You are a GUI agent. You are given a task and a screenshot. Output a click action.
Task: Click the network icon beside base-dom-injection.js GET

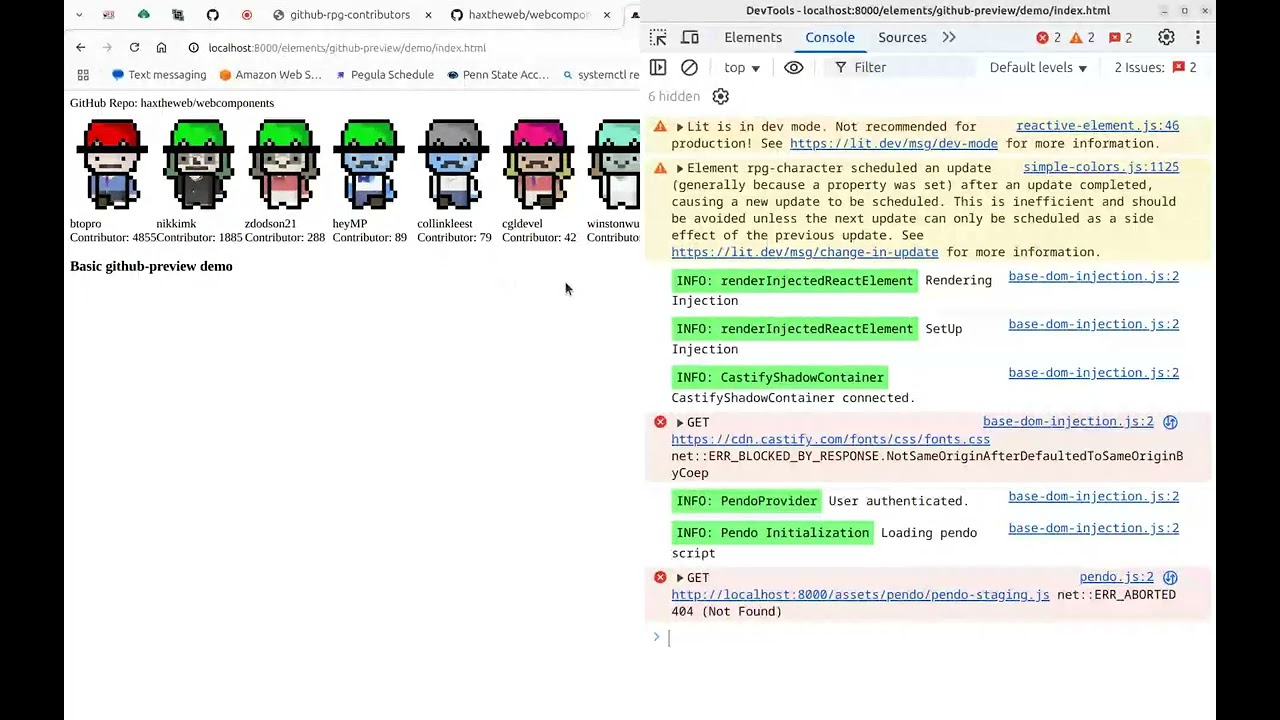point(1170,422)
